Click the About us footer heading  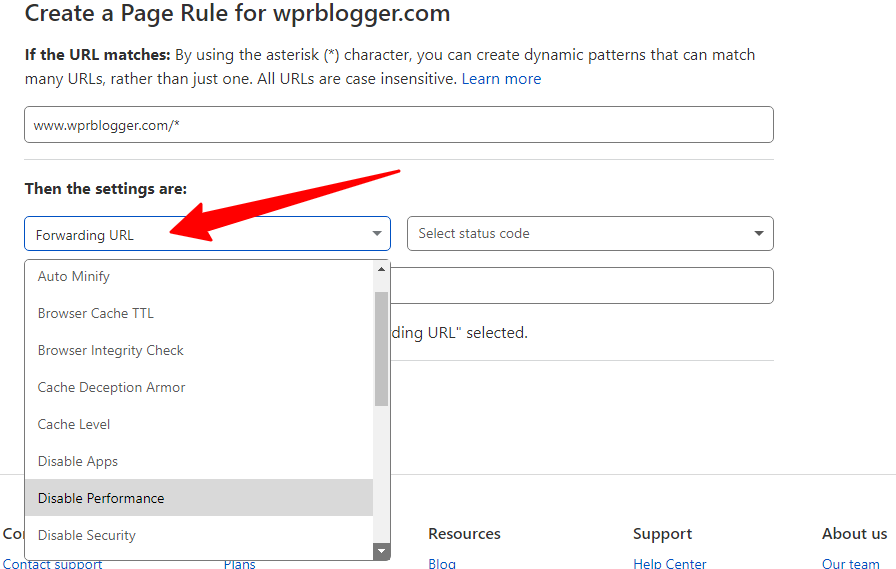(854, 534)
